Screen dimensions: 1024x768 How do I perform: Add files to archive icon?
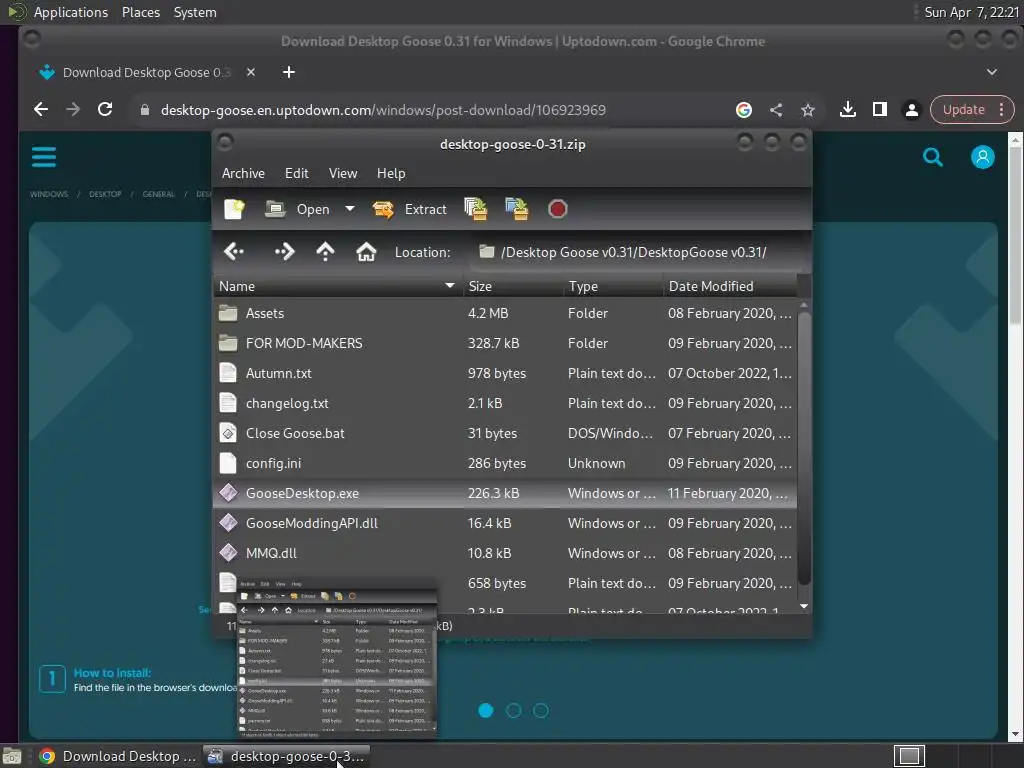[475, 209]
